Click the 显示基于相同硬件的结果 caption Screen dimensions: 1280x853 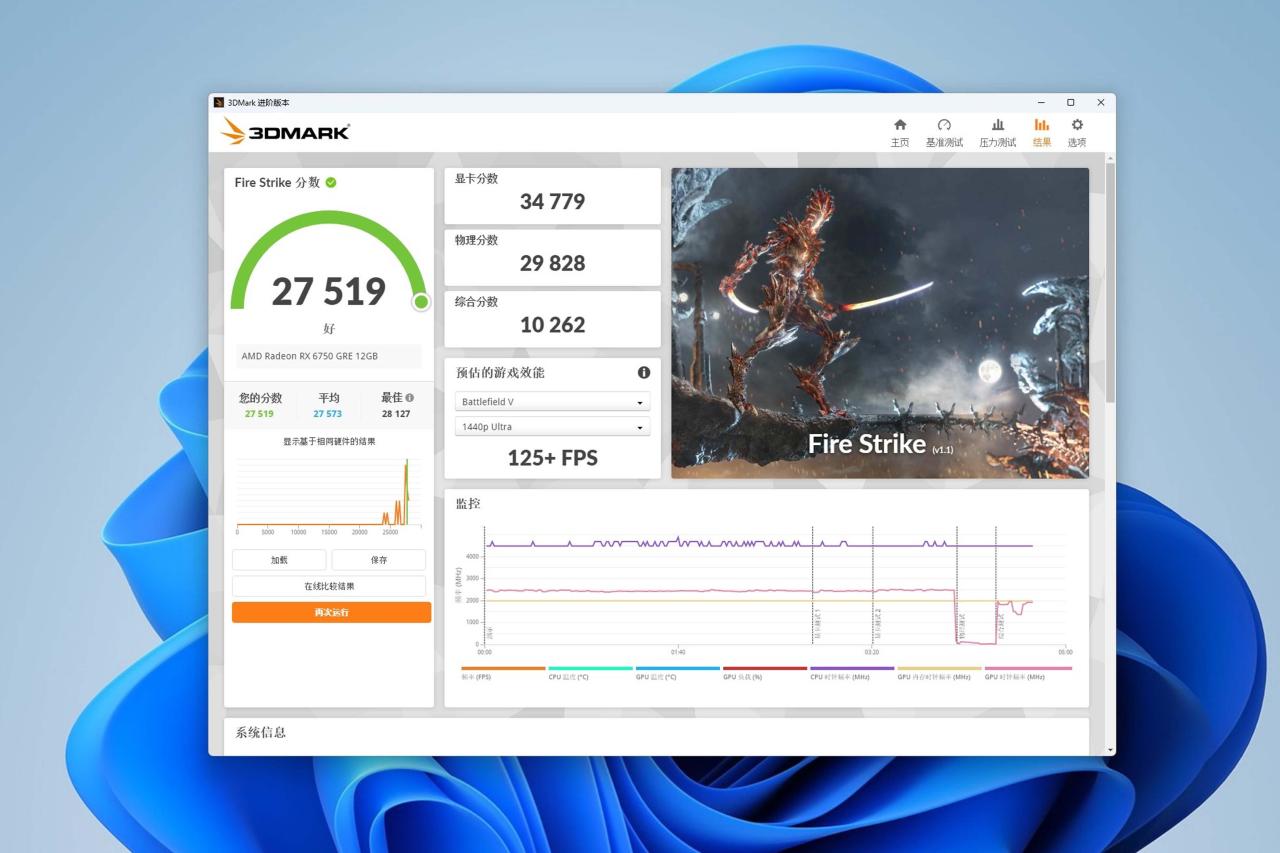[x=329, y=442]
